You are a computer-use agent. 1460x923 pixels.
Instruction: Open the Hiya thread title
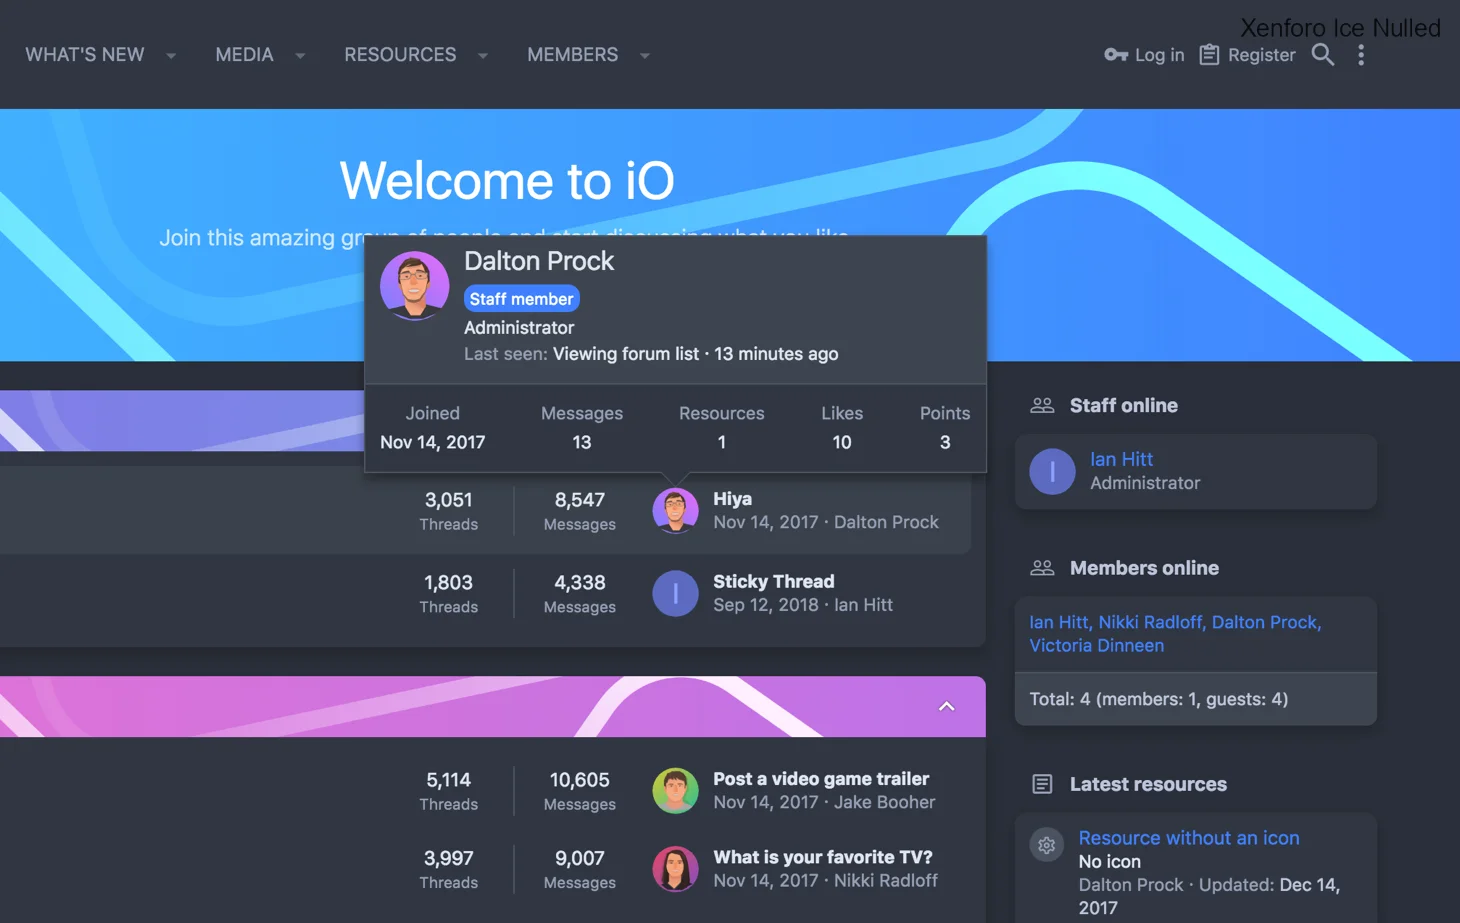click(732, 498)
